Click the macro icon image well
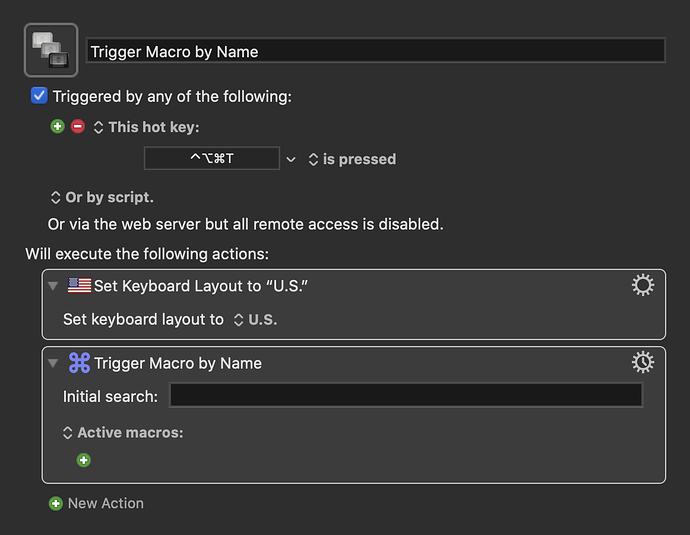This screenshot has width=690, height=535. [51, 50]
